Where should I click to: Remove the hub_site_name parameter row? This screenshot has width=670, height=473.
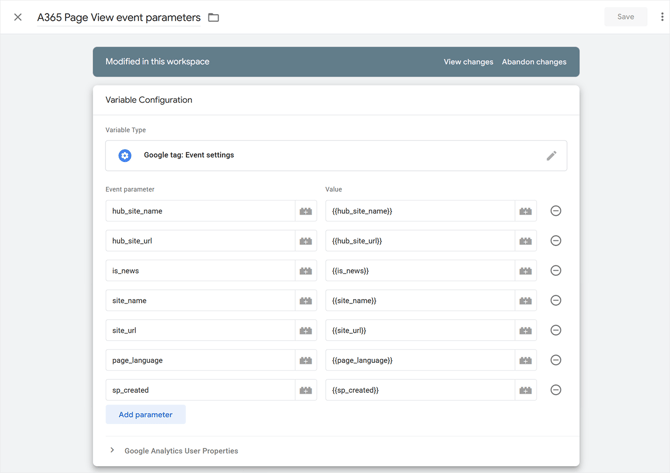click(x=555, y=211)
